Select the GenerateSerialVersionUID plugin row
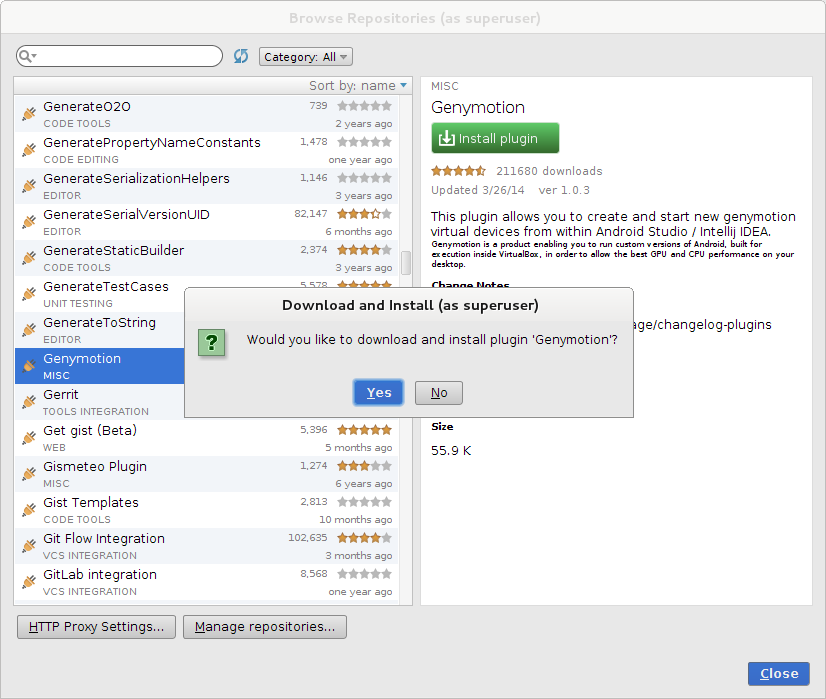Viewport: 826px width, 699px height. click(x=206, y=222)
